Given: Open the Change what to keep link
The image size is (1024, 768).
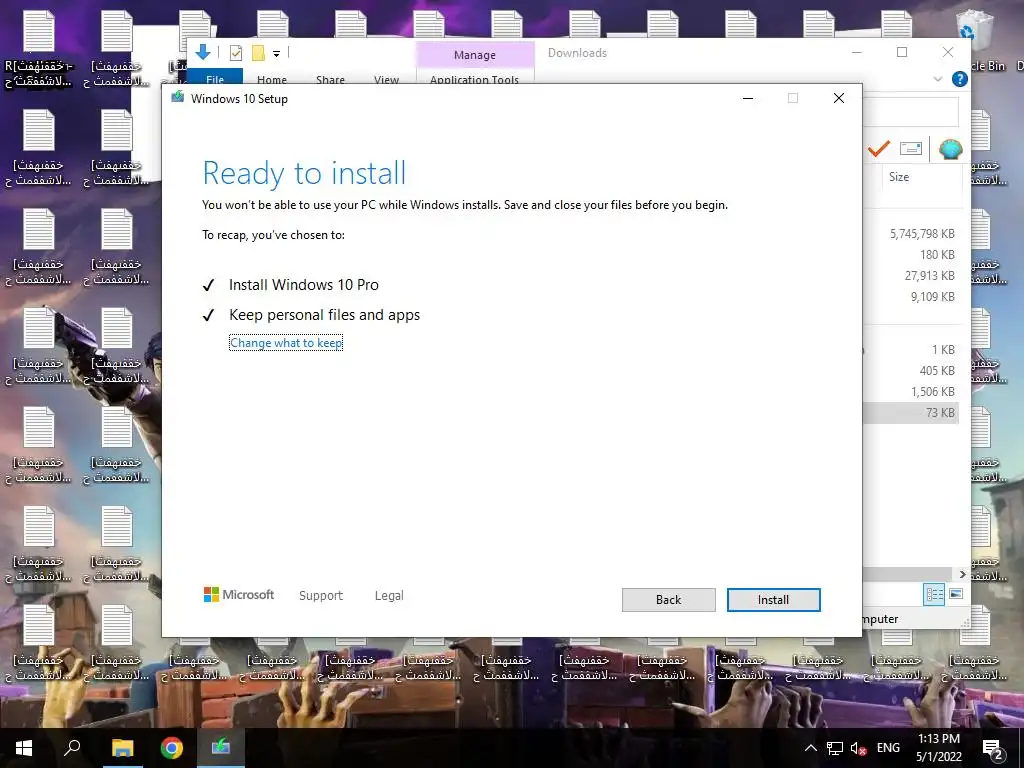Looking at the screenshot, I should coord(286,343).
